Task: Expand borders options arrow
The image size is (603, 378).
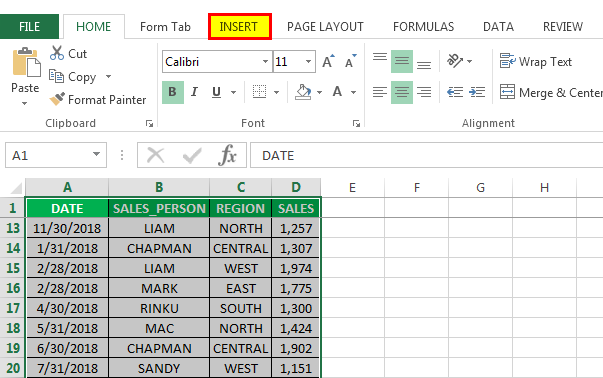Action: pyautogui.click(x=277, y=92)
